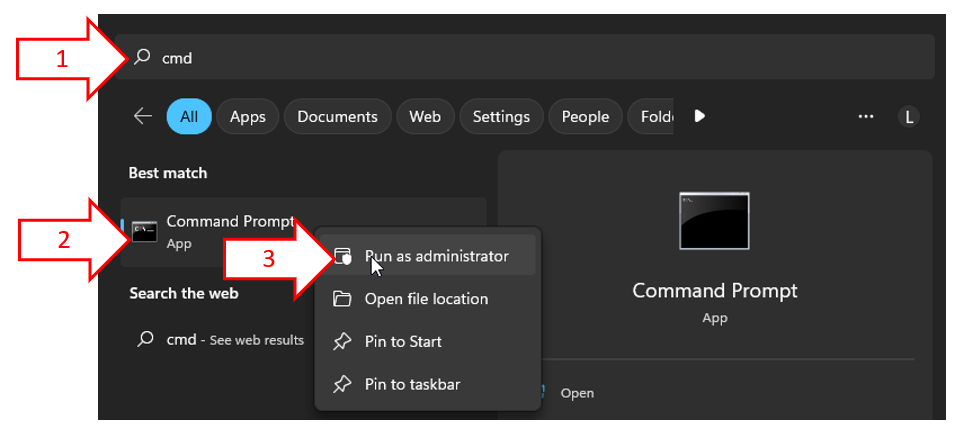Screen dimensions: 965x426
Task: Switch to the Documents filter tab
Action: (337, 116)
